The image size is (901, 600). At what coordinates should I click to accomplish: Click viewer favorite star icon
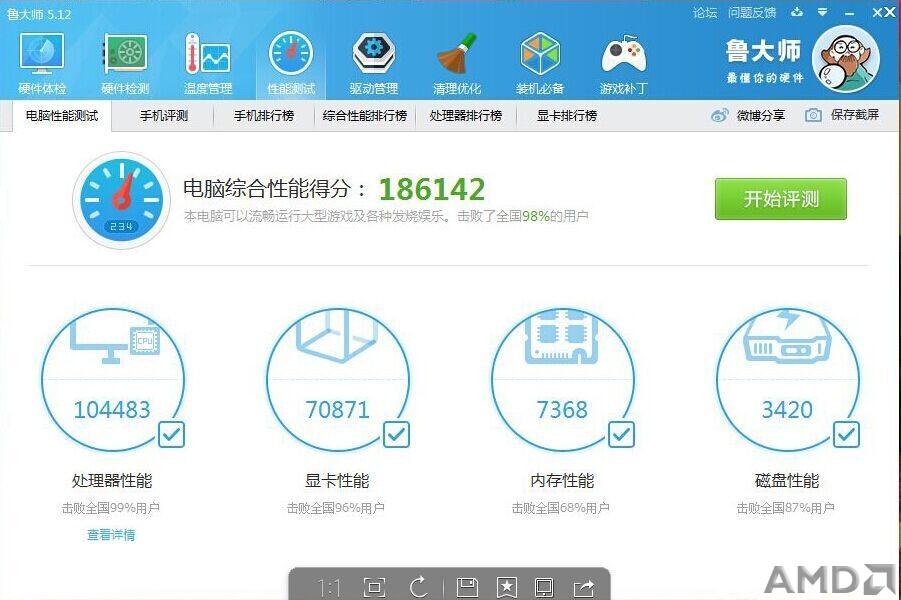pos(506,587)
